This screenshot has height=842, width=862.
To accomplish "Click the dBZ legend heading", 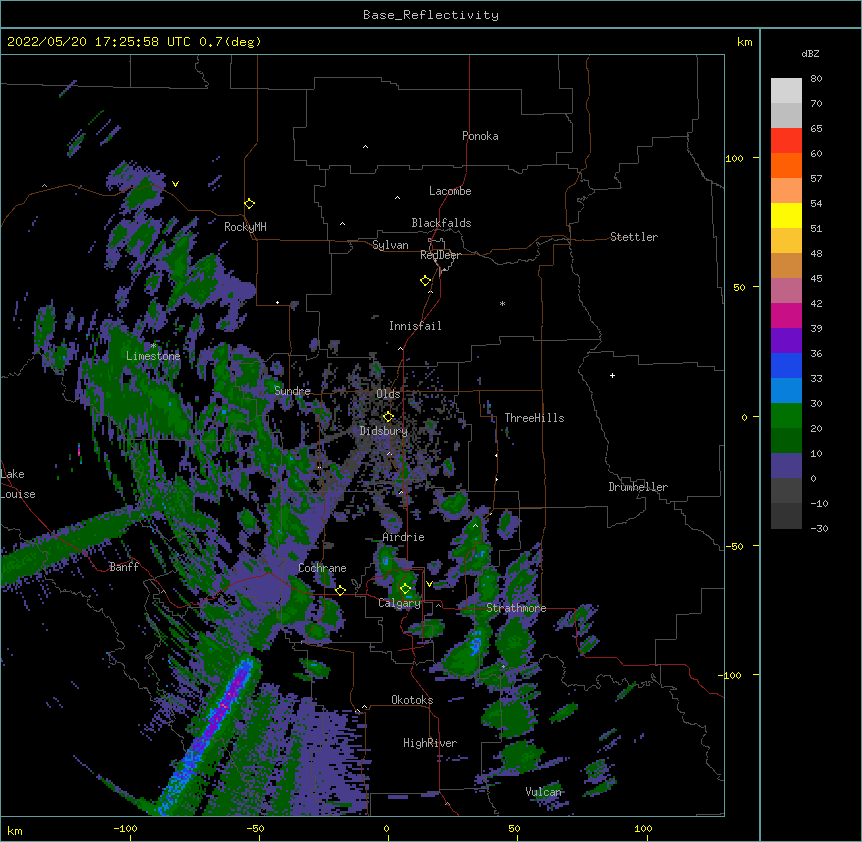I will click(810, 53).
